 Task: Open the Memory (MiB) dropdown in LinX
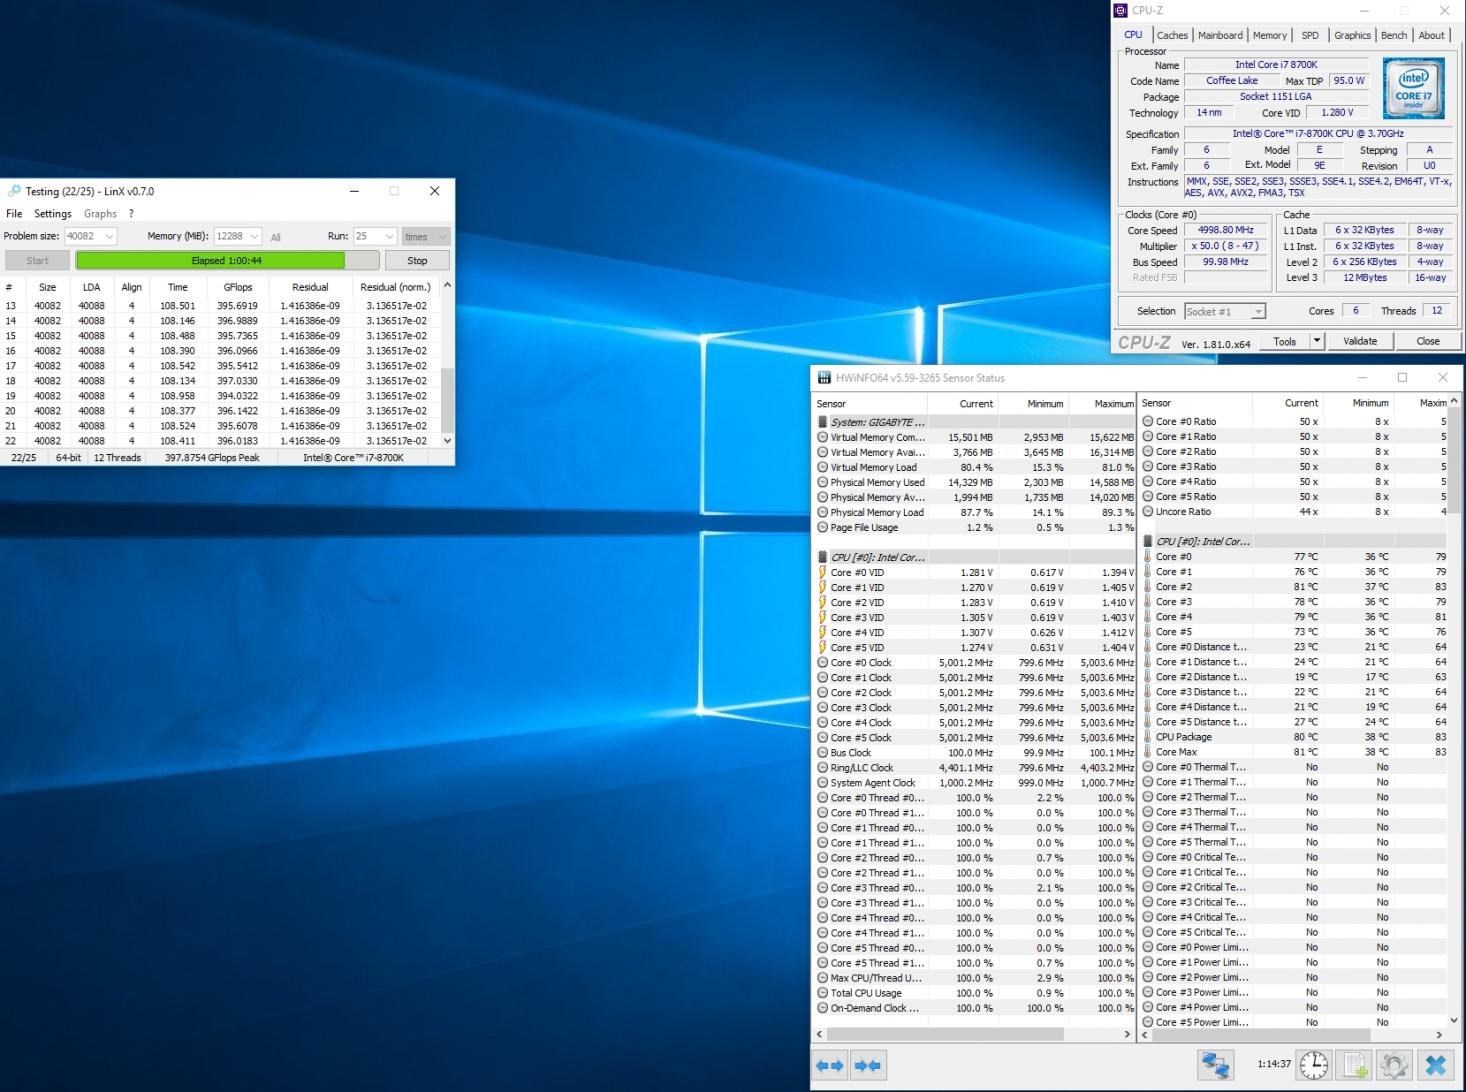(x=254, y=237)
